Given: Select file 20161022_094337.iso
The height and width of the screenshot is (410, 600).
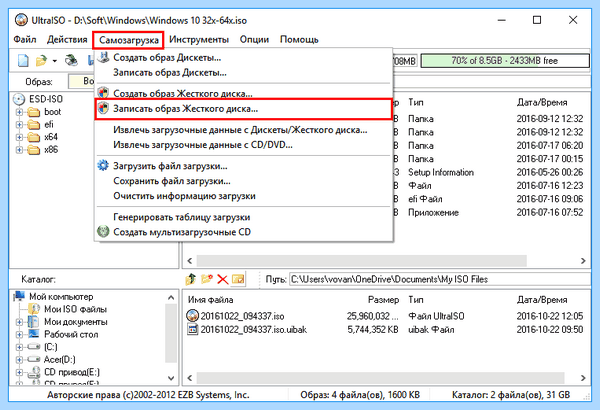Looking at the screenshot, I should [242, 316].
